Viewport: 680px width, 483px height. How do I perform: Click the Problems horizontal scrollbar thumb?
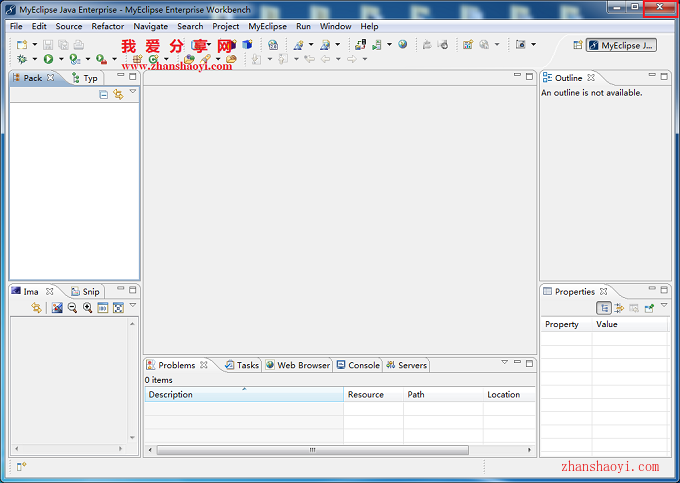pyautogui.click(x=312, y=450)
